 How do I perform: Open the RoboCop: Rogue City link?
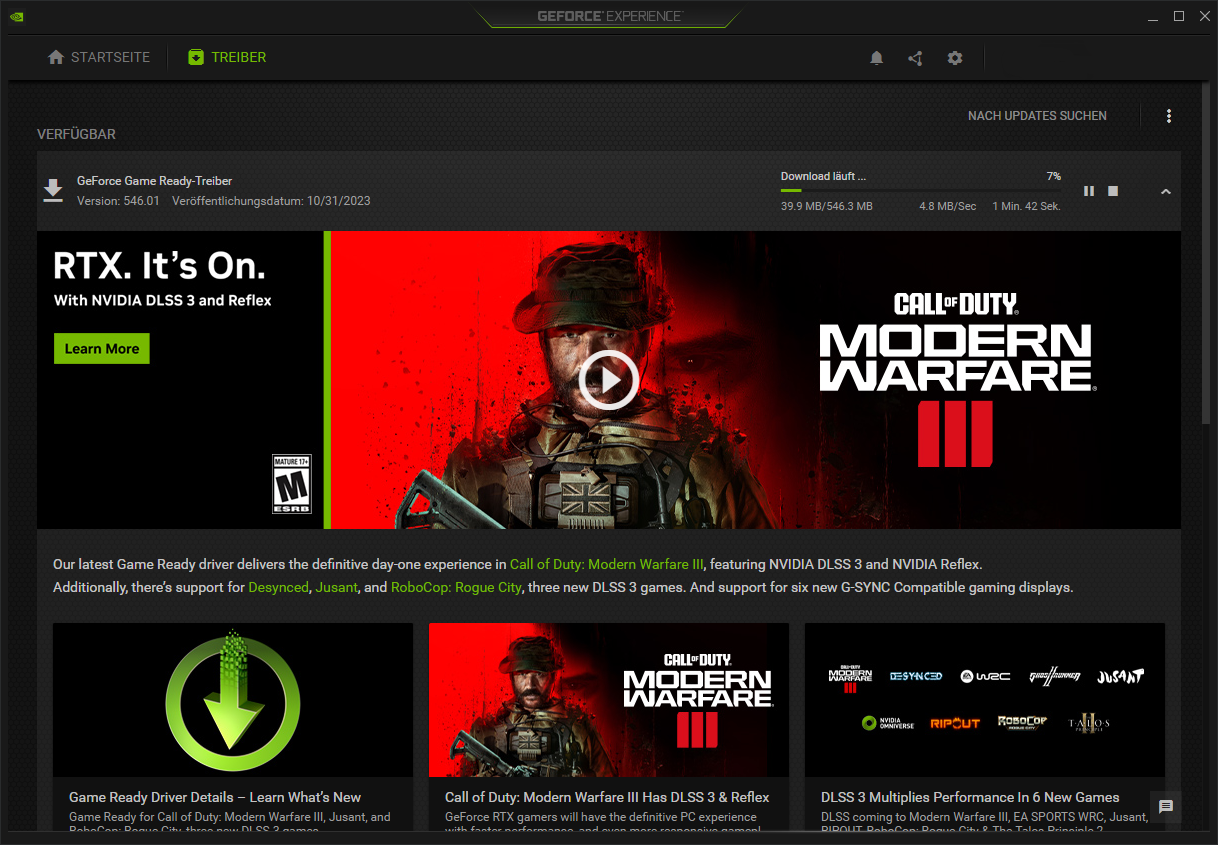(x=456, y=587)
